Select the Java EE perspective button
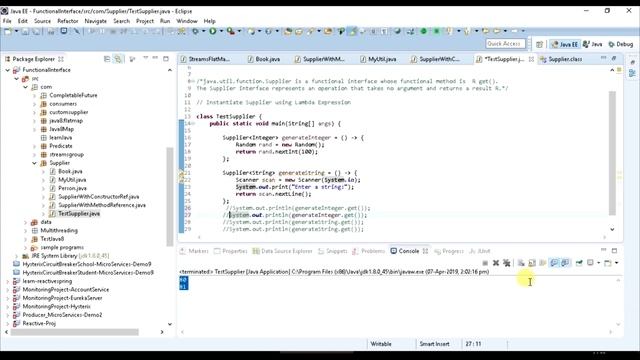This screenshot has width=640, height=360. click(x=564, y=44)
